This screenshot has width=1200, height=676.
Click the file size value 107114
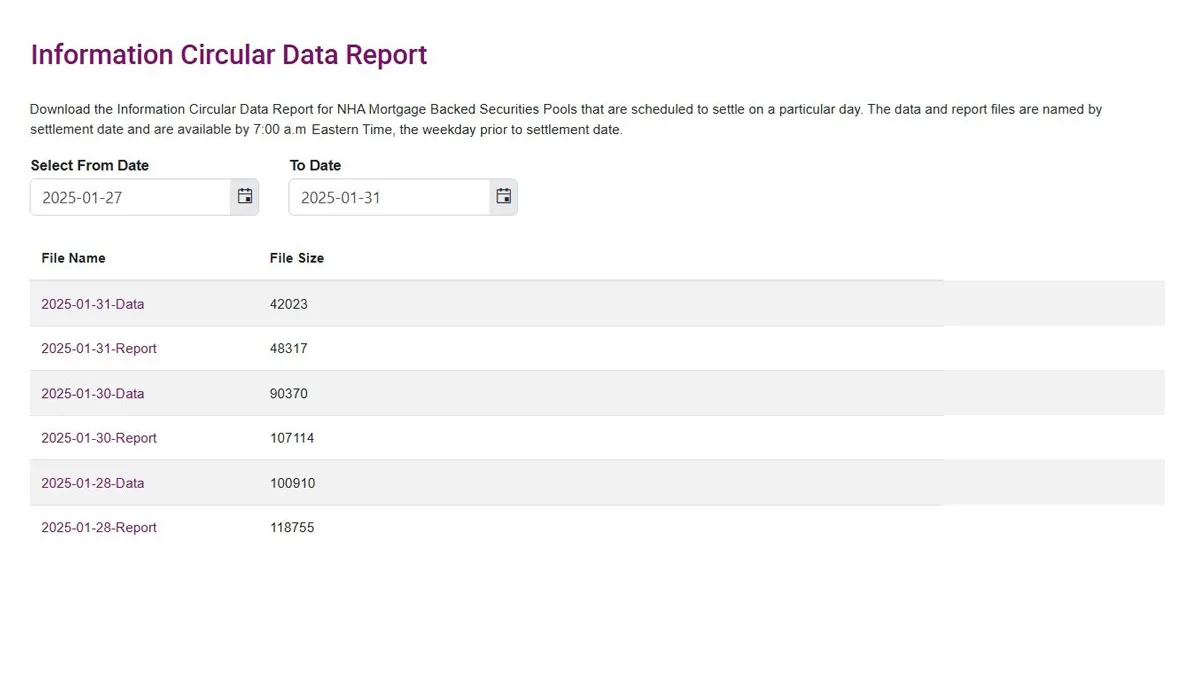[292, 438]
